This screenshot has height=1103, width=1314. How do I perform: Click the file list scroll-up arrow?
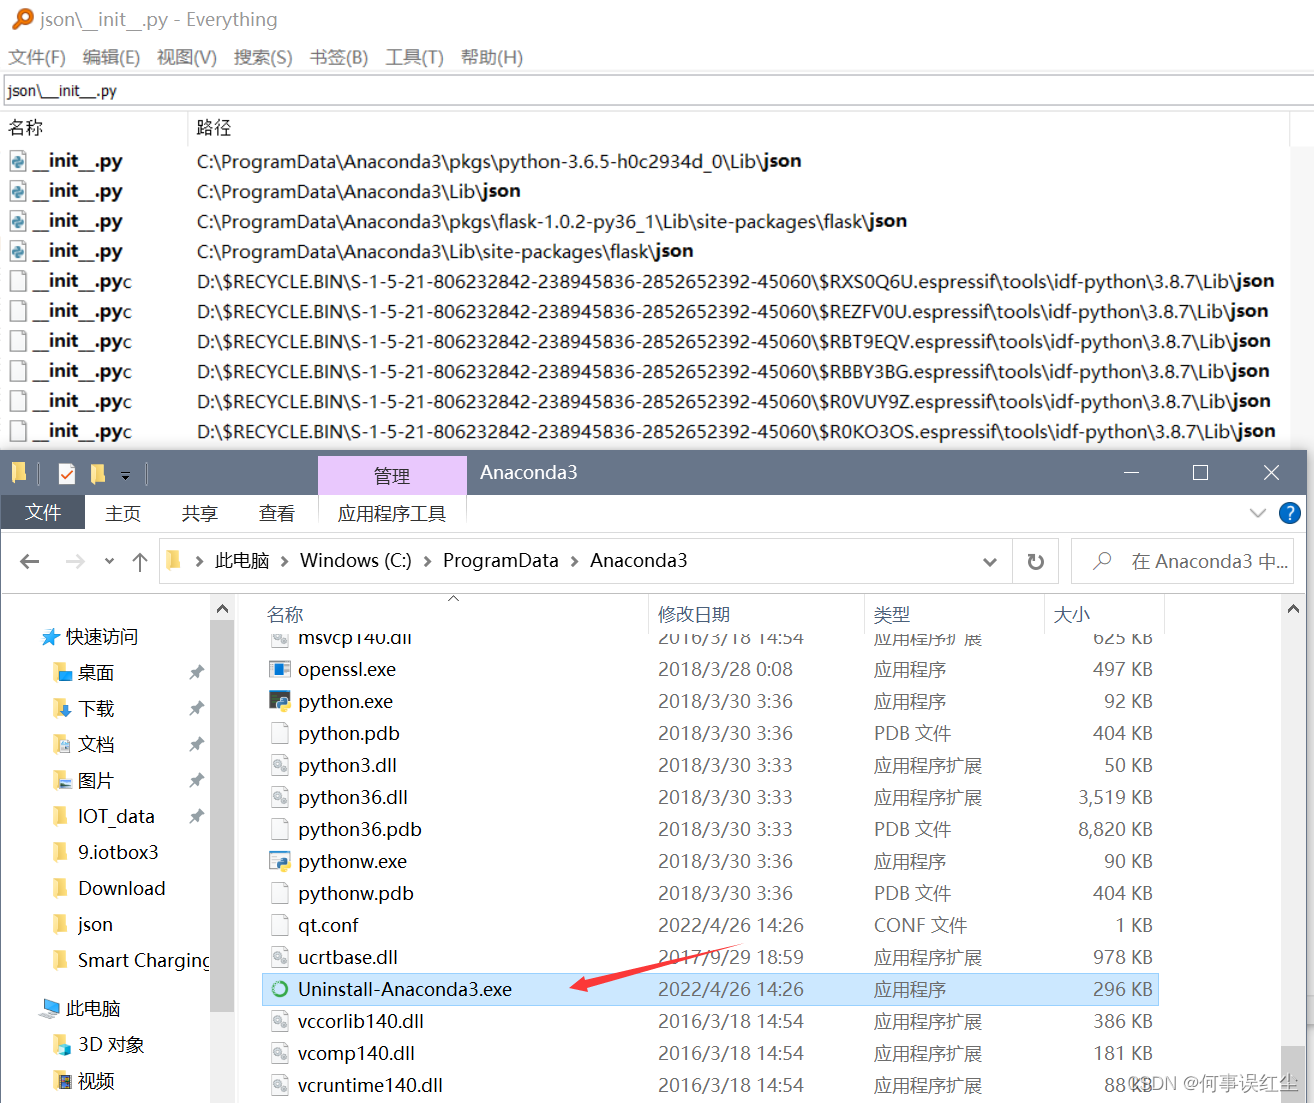coord(1293,609)
